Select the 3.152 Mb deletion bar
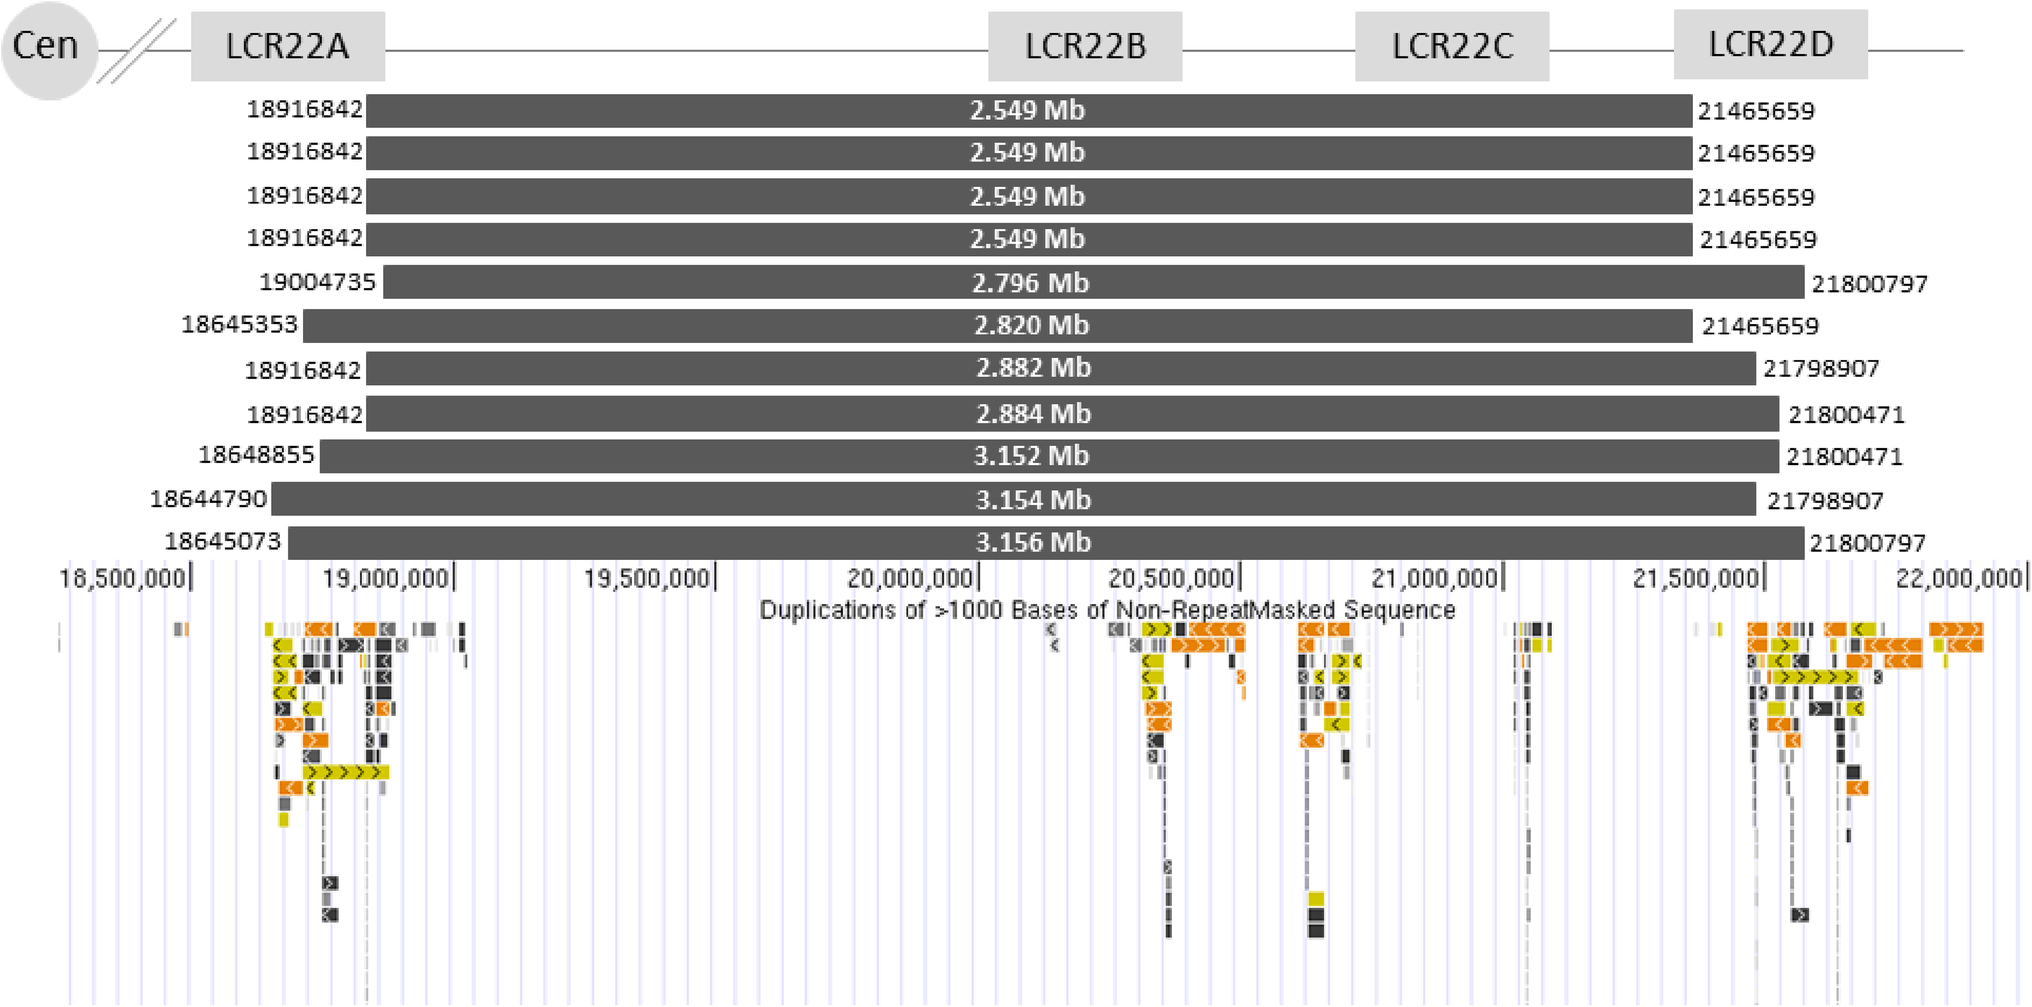Screen dimensions: 2032x1007 coord(1049,456)
